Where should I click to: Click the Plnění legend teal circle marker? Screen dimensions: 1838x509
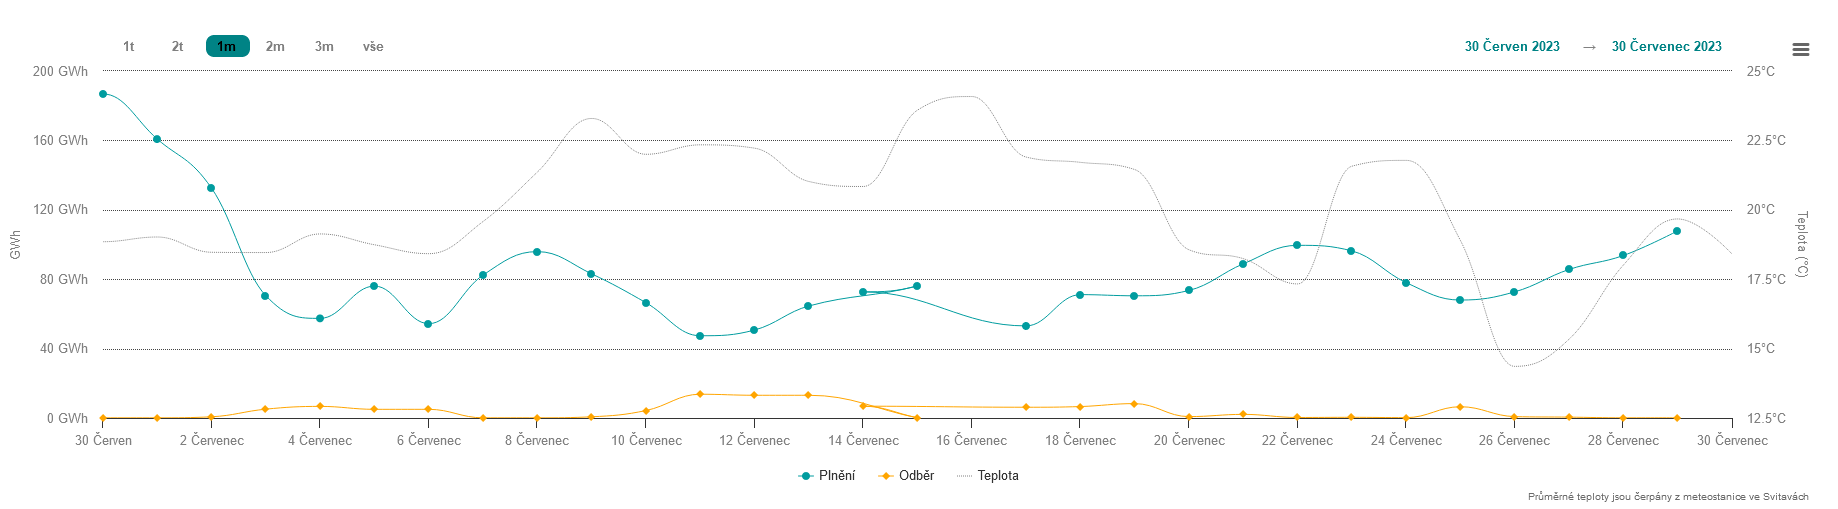click(806, 476)
